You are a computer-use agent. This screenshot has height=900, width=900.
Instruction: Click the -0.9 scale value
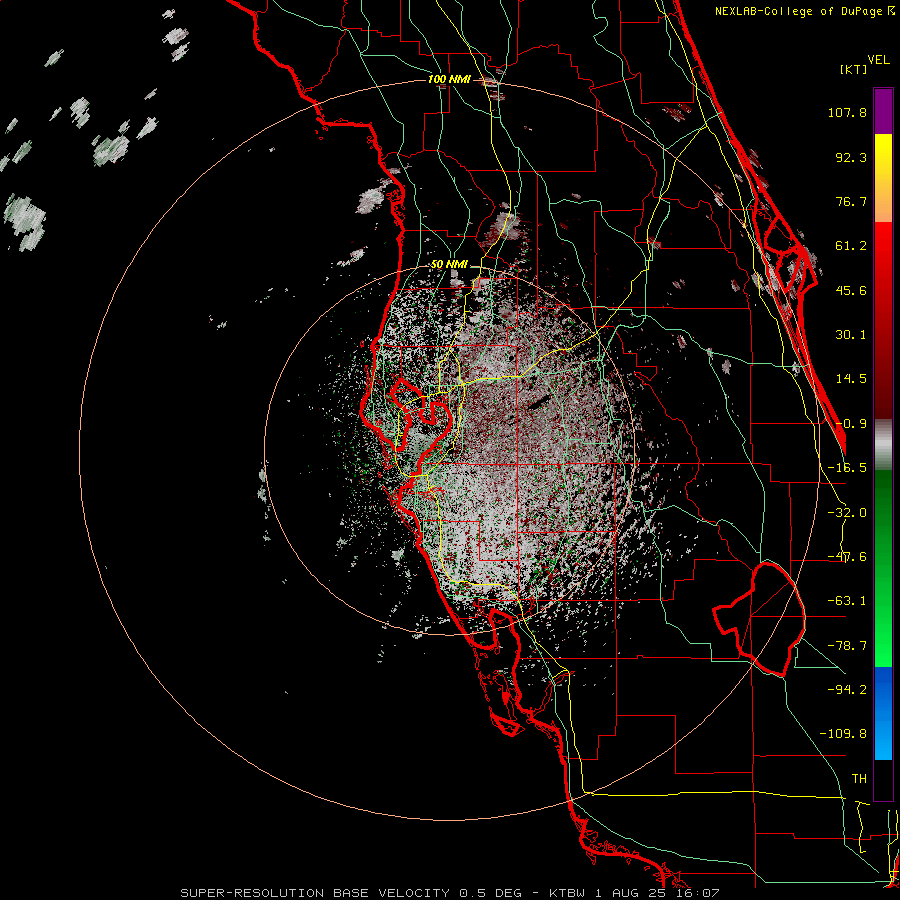click(x=851, y=424)
